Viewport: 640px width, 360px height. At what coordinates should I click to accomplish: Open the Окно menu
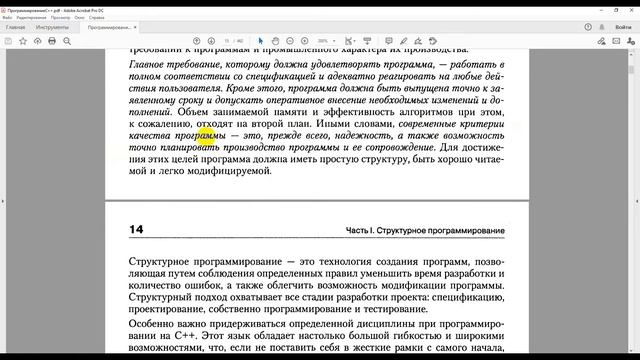point(80,18)
